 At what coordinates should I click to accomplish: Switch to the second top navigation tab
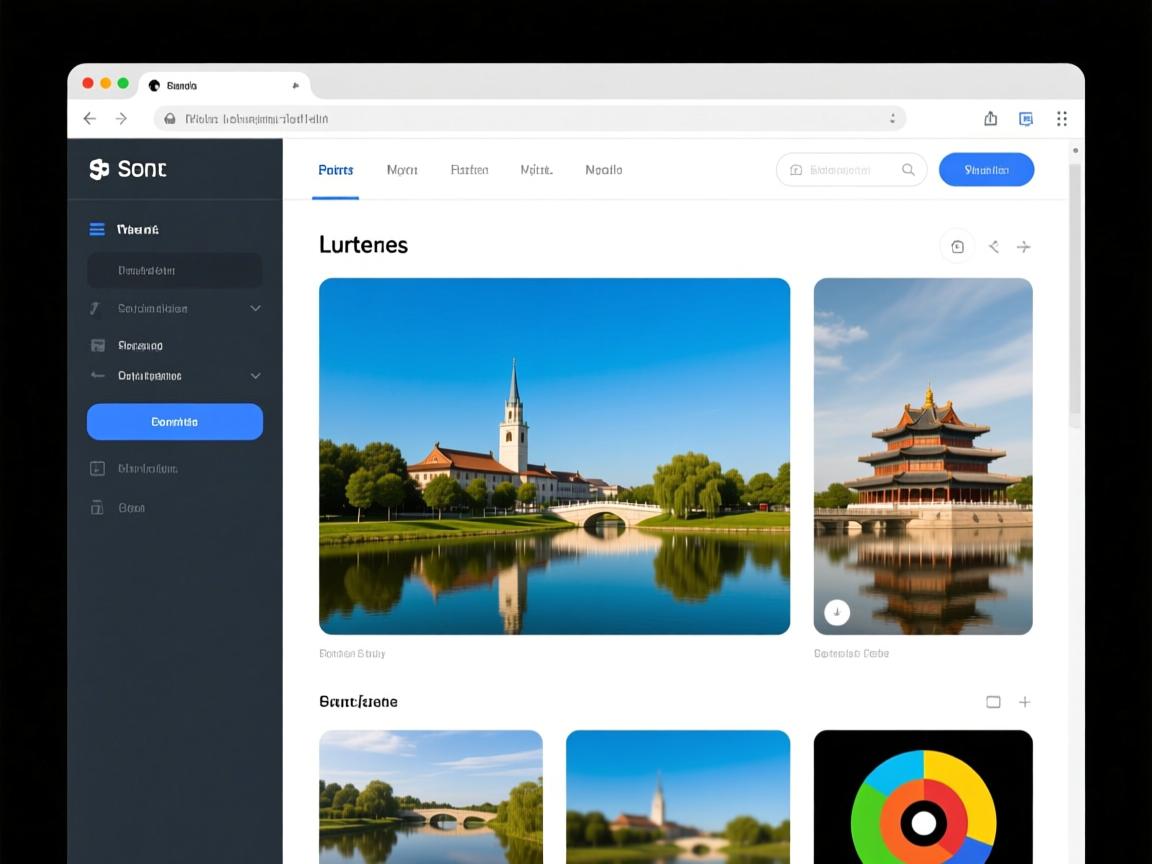point(402,169)
